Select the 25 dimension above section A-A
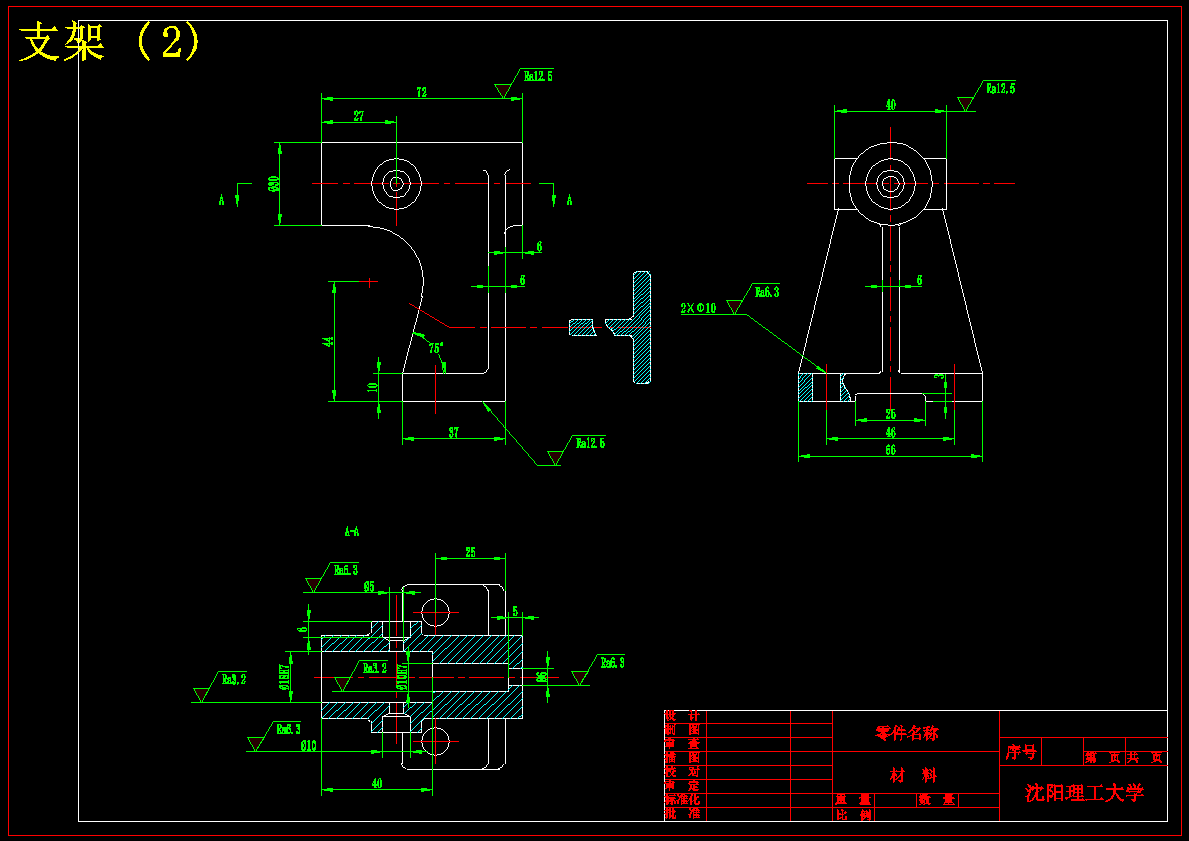 (x=471, y=553)
